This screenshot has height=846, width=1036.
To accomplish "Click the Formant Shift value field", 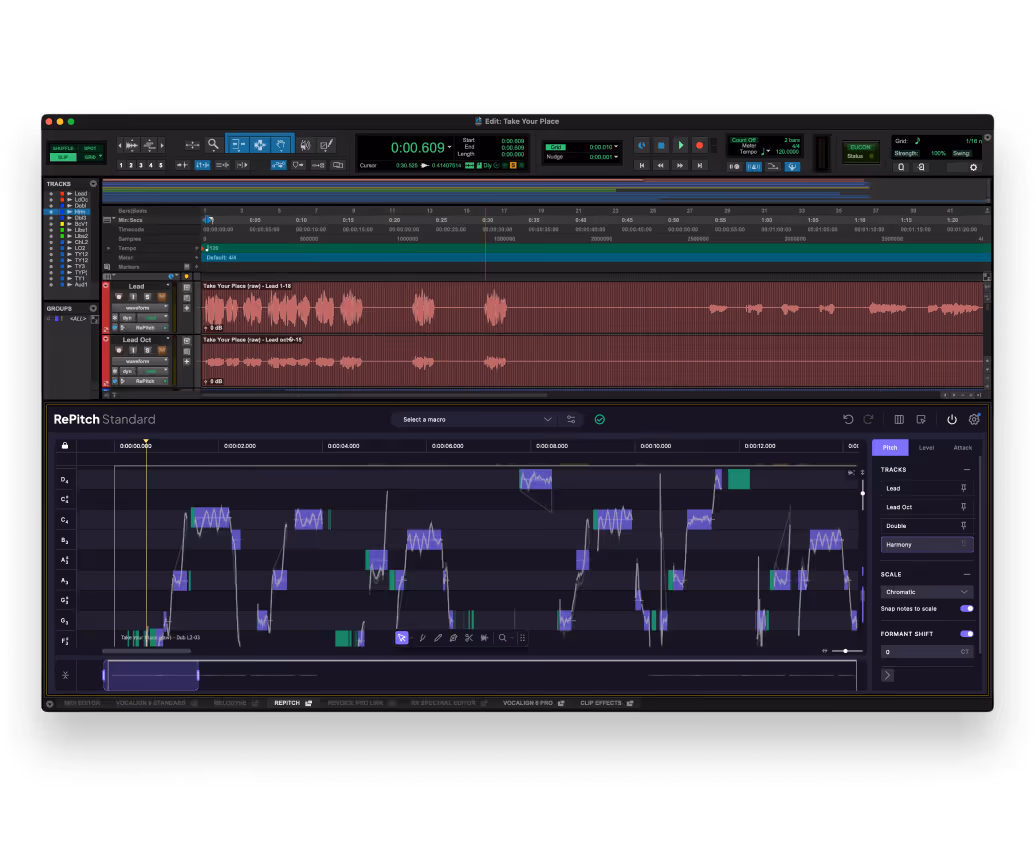I will pos(926,652).
